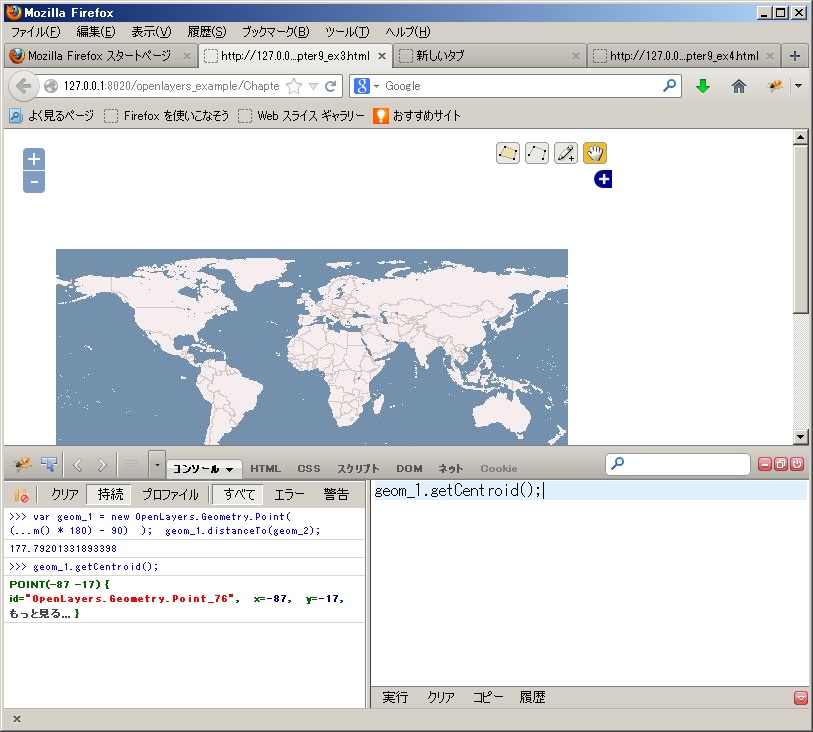Expand もっと見る in console output
Viewport: 813px width, 732px height.
point(37,612)
